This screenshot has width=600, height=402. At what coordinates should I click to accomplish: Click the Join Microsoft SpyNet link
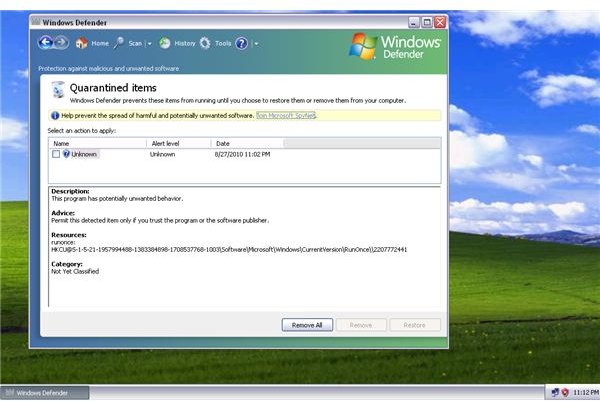click(x=286, y=115)
